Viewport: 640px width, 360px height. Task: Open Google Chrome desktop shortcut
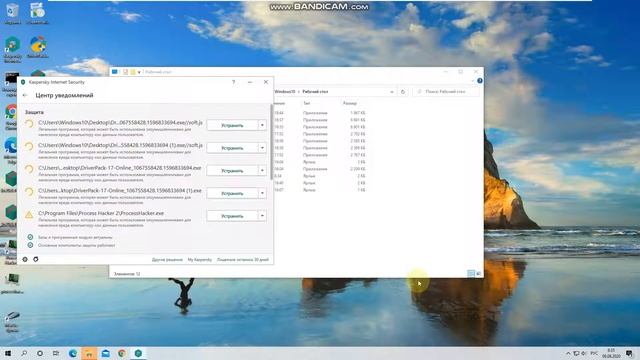11,116
